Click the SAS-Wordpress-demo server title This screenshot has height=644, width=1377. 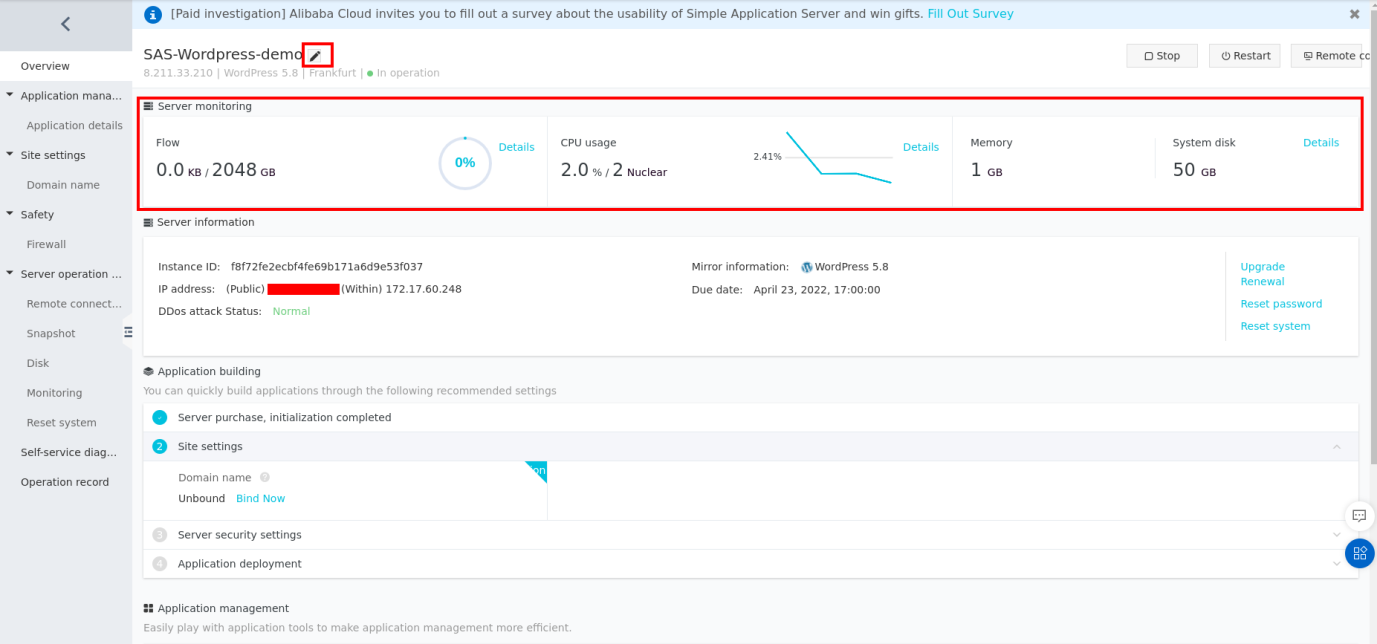(223, 55)
